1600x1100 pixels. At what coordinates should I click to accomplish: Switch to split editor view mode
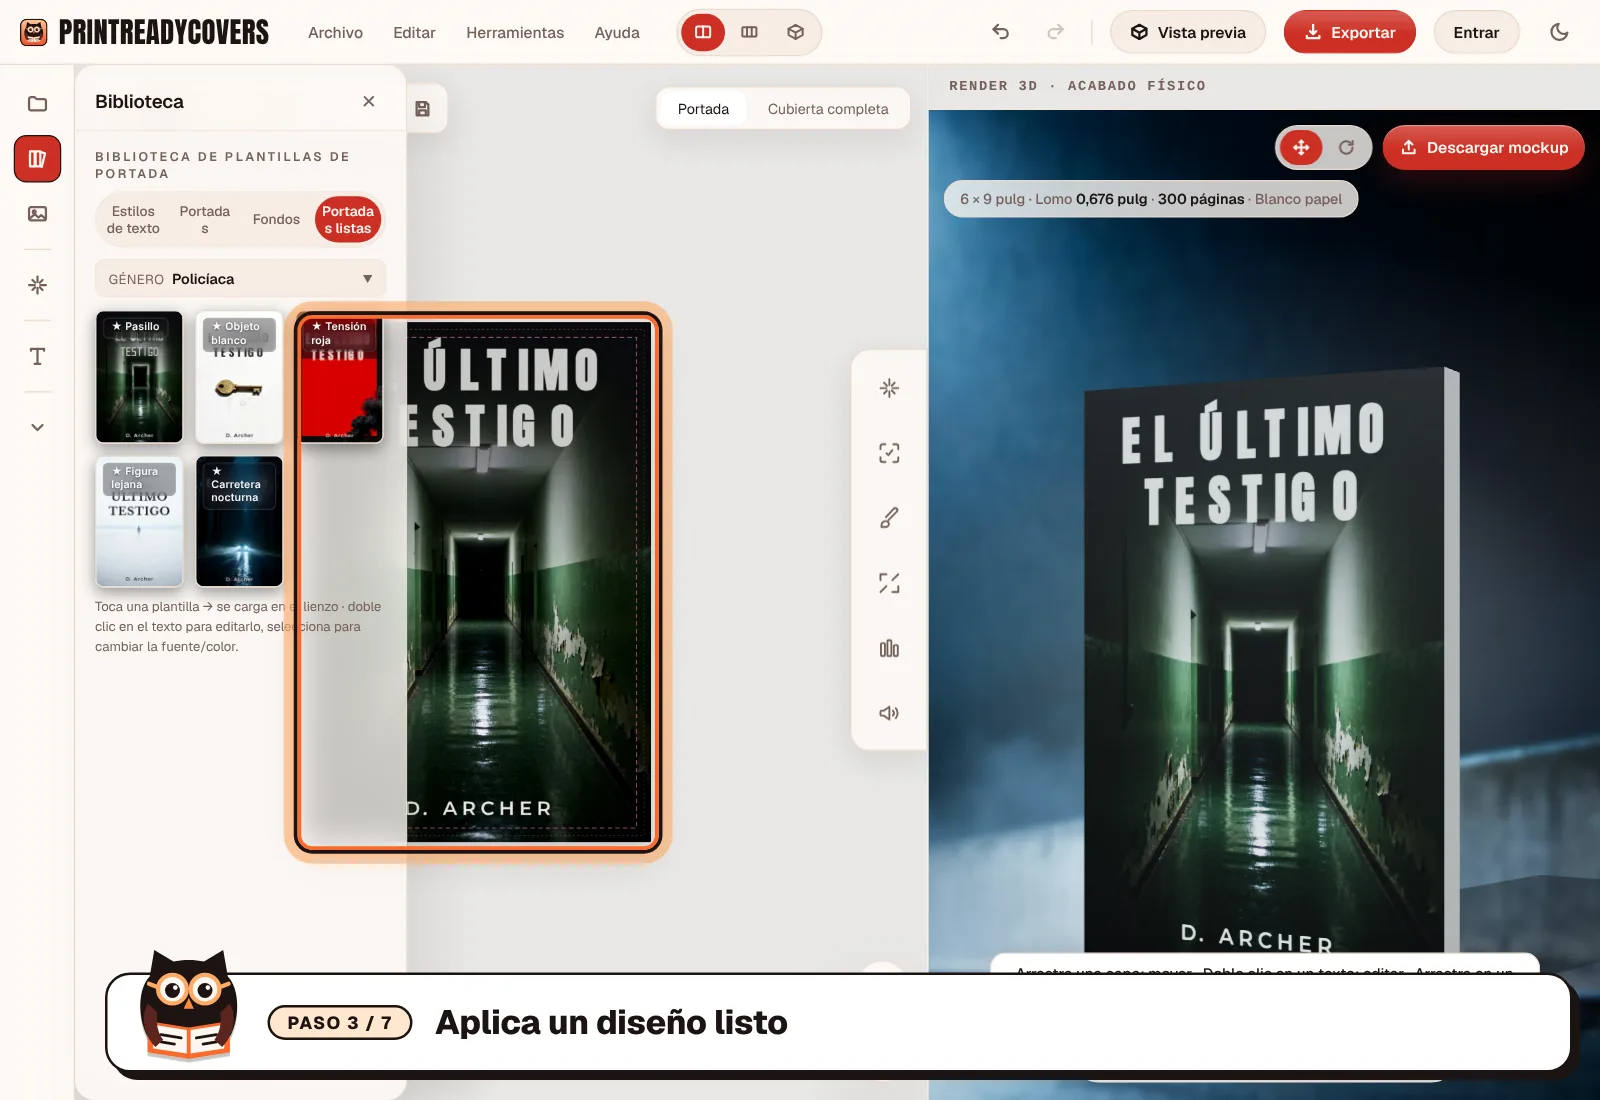703,32
